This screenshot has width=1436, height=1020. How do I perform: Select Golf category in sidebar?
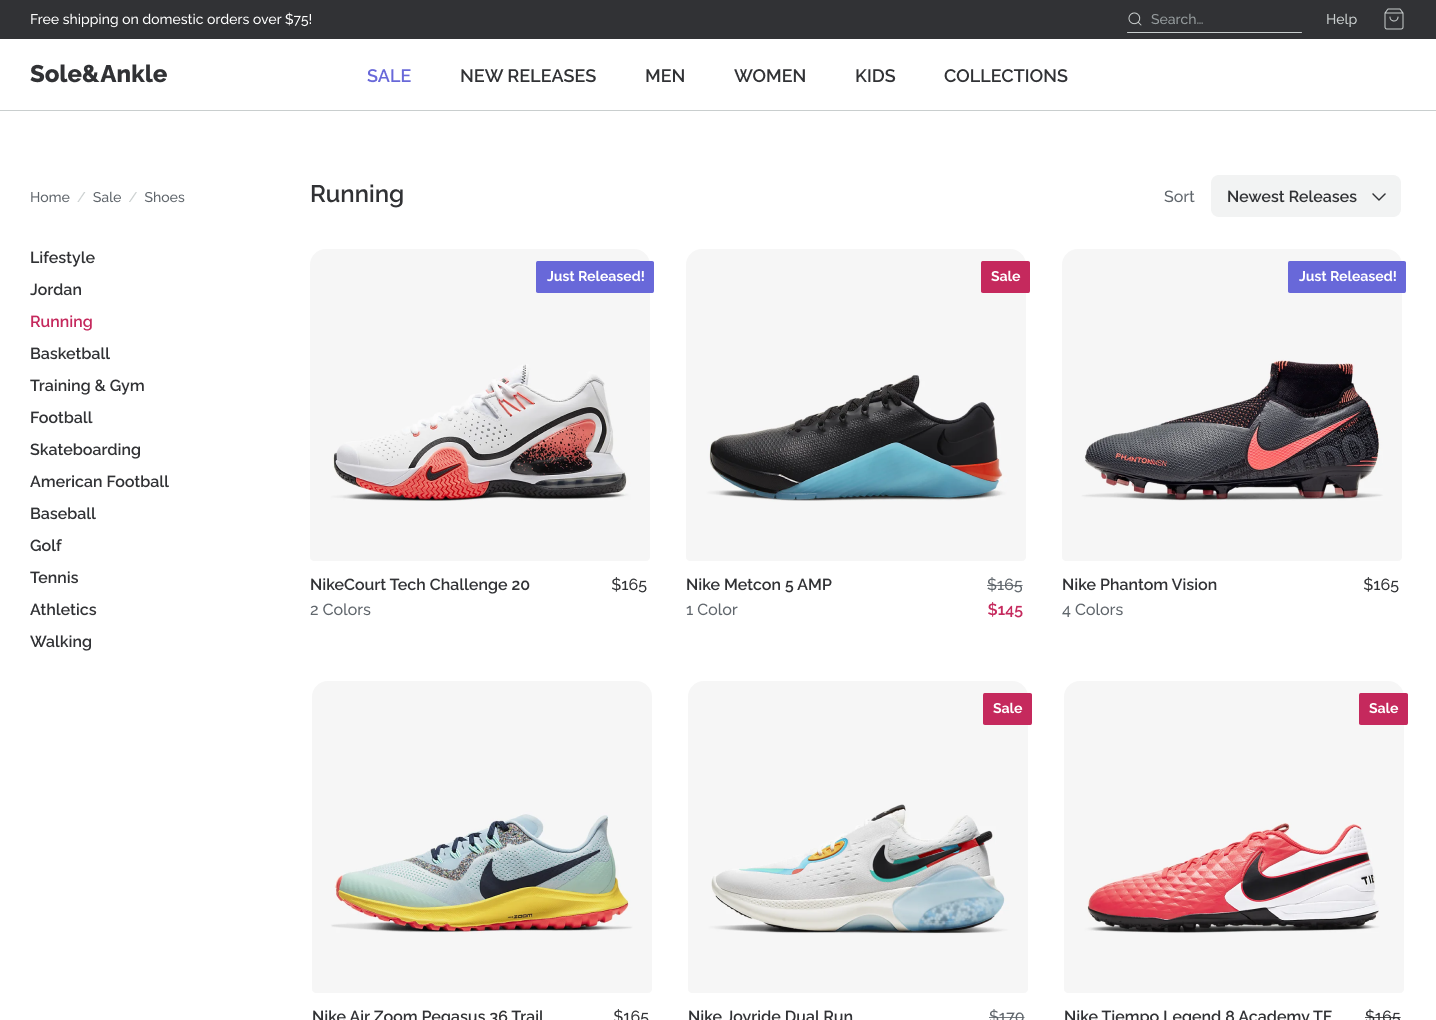click(46, 545)
